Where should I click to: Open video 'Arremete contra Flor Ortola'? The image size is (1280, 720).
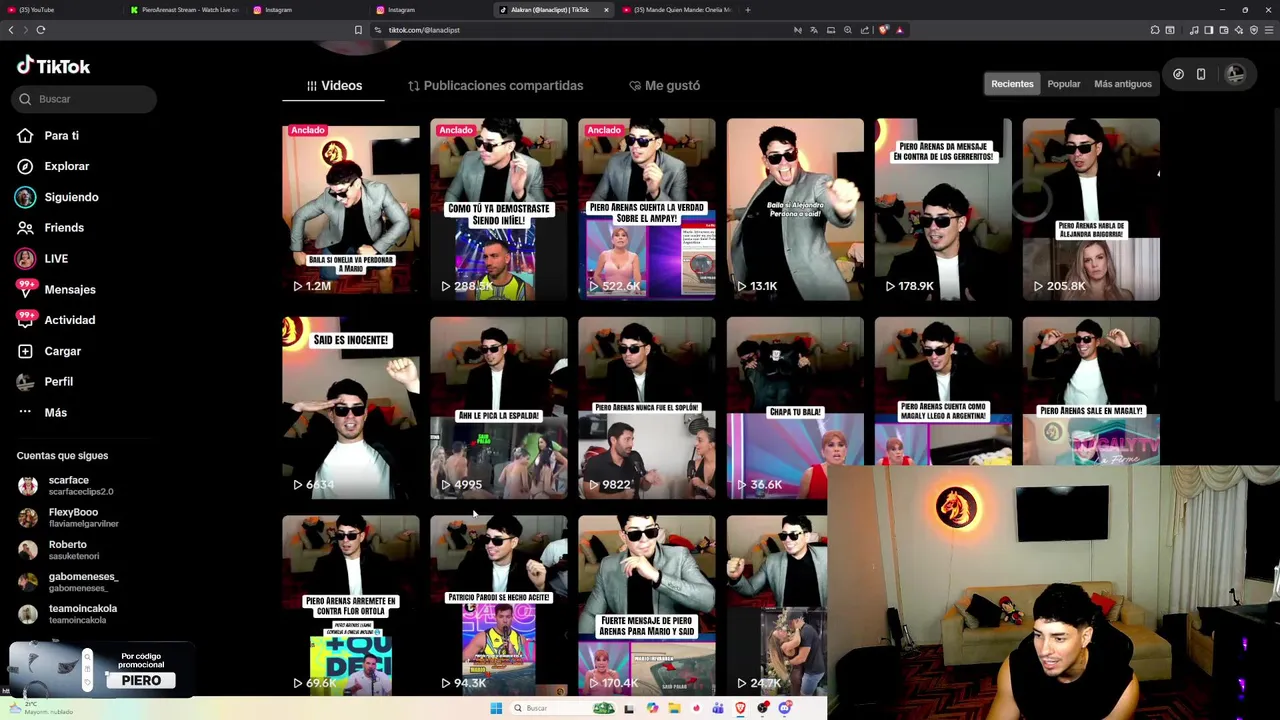(350, 605)
